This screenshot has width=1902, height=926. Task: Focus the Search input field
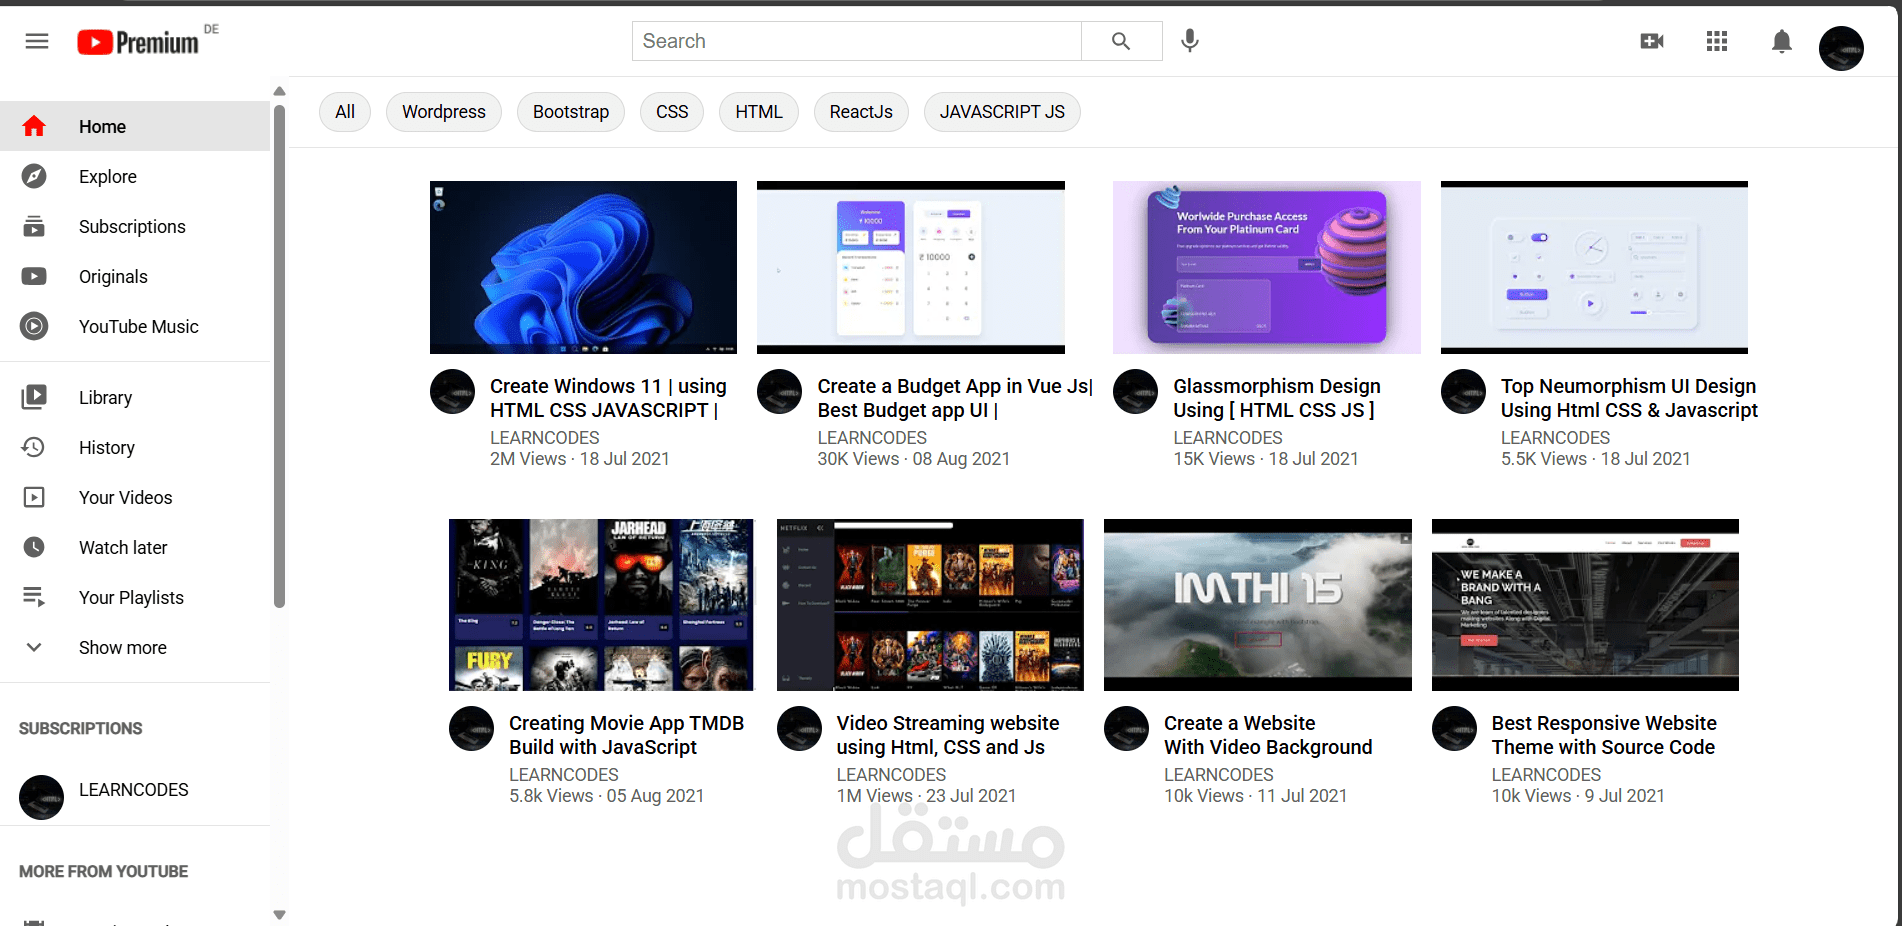click(x=857, y=41)
